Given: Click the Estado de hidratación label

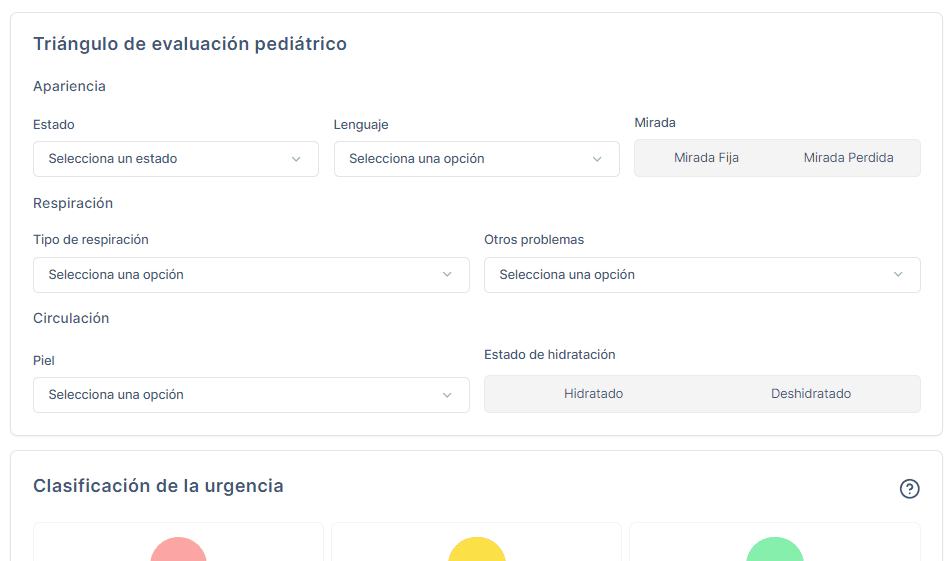Looking at the screenshot, I should (x=549, y=355).
